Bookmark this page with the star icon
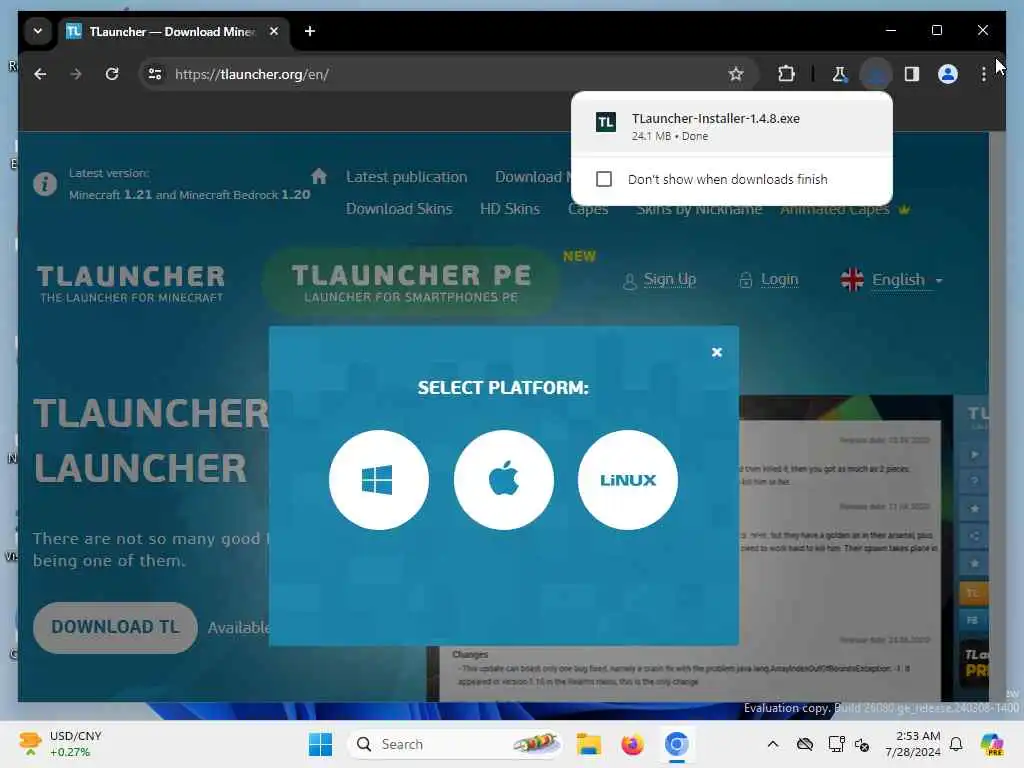The image size is (1024, 768). point(736,74)
